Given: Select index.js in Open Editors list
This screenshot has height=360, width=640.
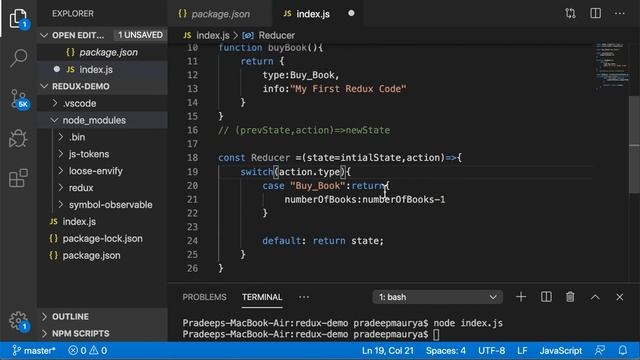Looking at the screenshot, I should tap(102, 69).
